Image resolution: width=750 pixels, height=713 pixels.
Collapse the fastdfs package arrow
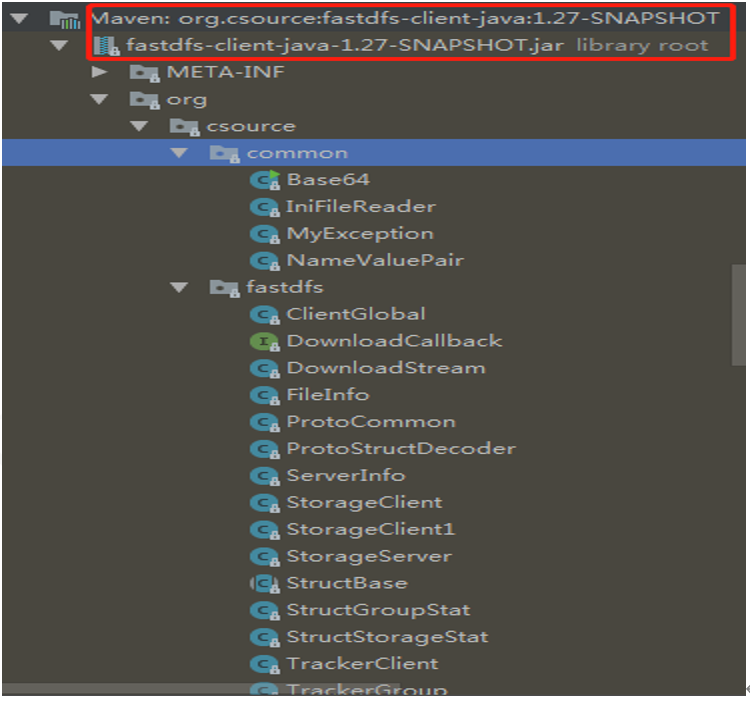[x=179, y=287]
